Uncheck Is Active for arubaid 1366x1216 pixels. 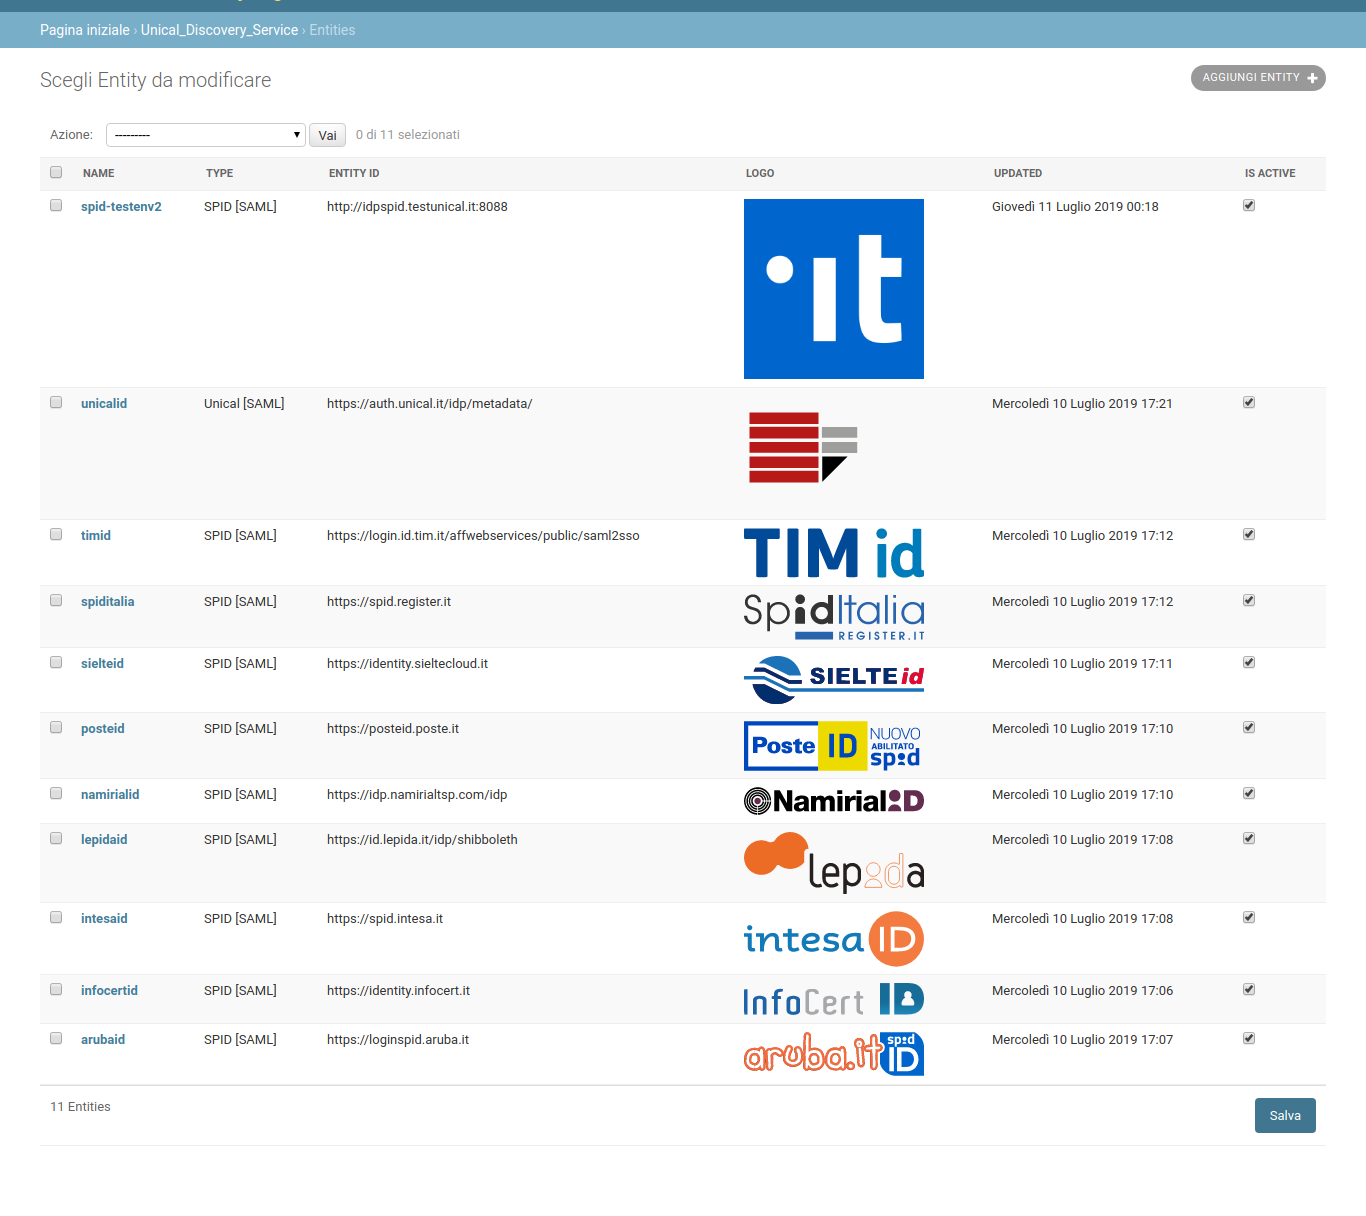1249,1038
